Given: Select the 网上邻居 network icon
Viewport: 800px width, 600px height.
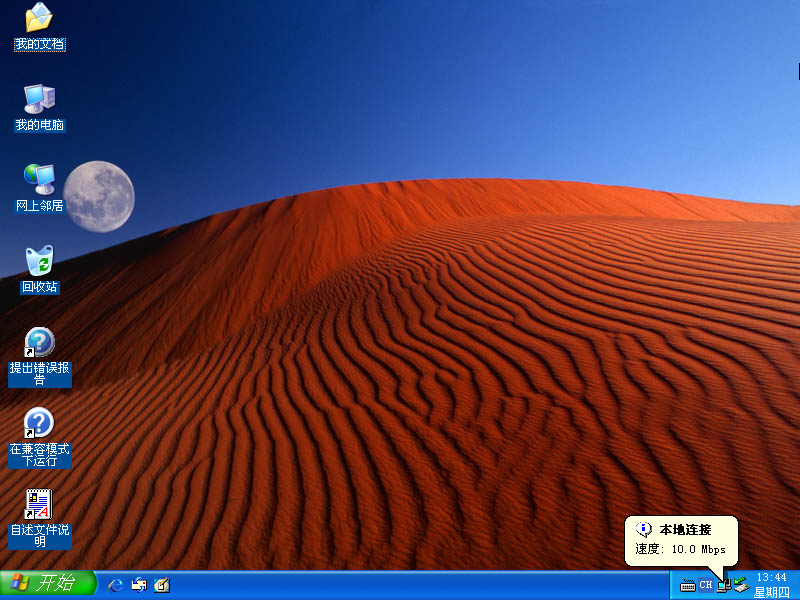Looking at the screenshot, I should (x=39, y=179).
